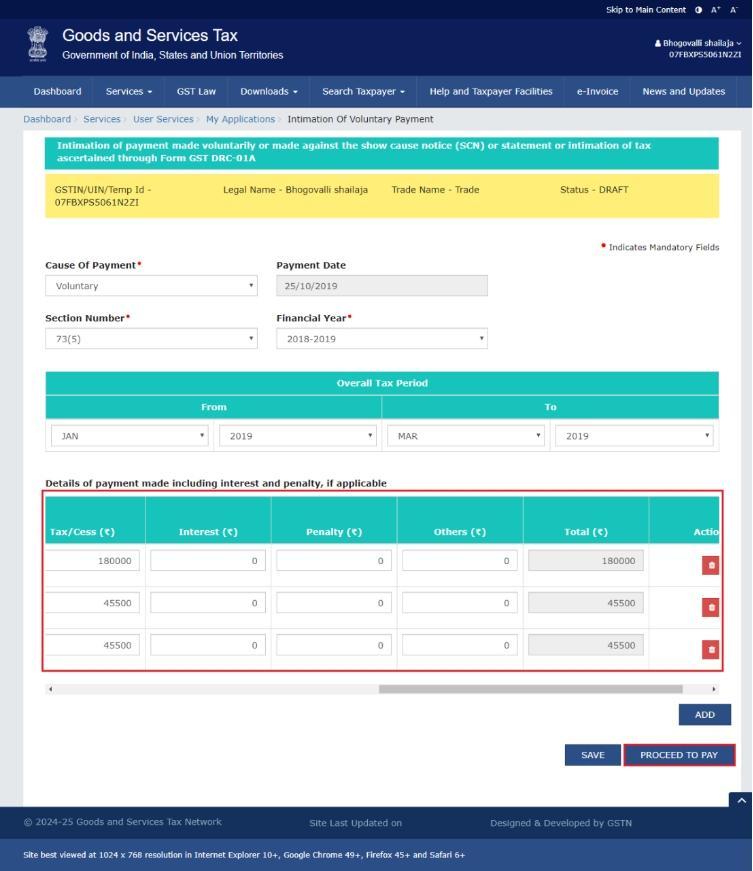The width and height of the screenshot is (753, 871).
Task: Click Penalty field in second row
Action: click(334, 603)
